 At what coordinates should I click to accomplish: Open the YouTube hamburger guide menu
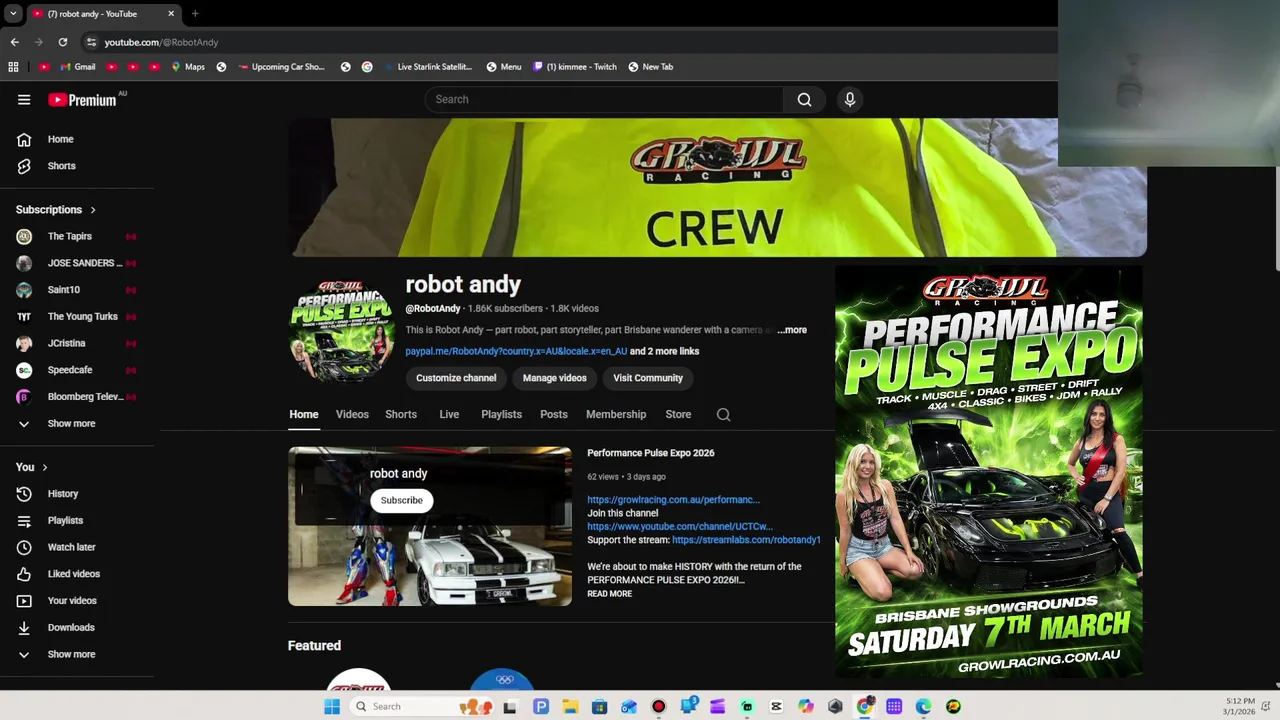coord(24,99)
